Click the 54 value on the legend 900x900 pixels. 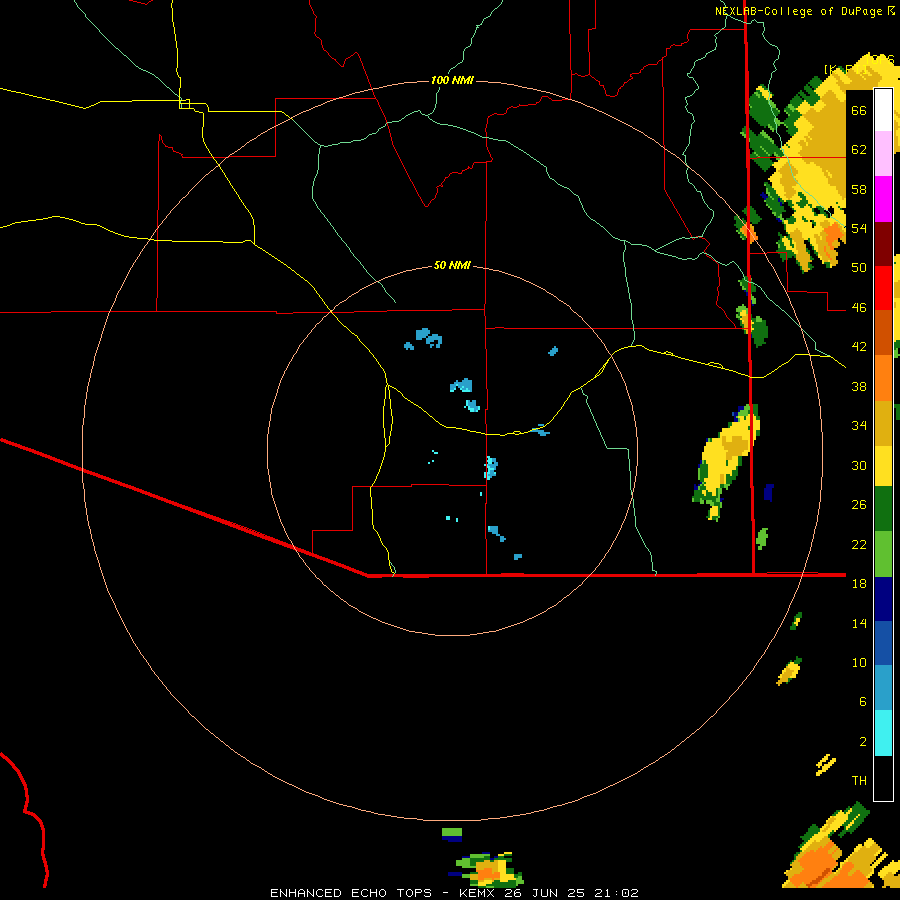(x=859, y=228)
